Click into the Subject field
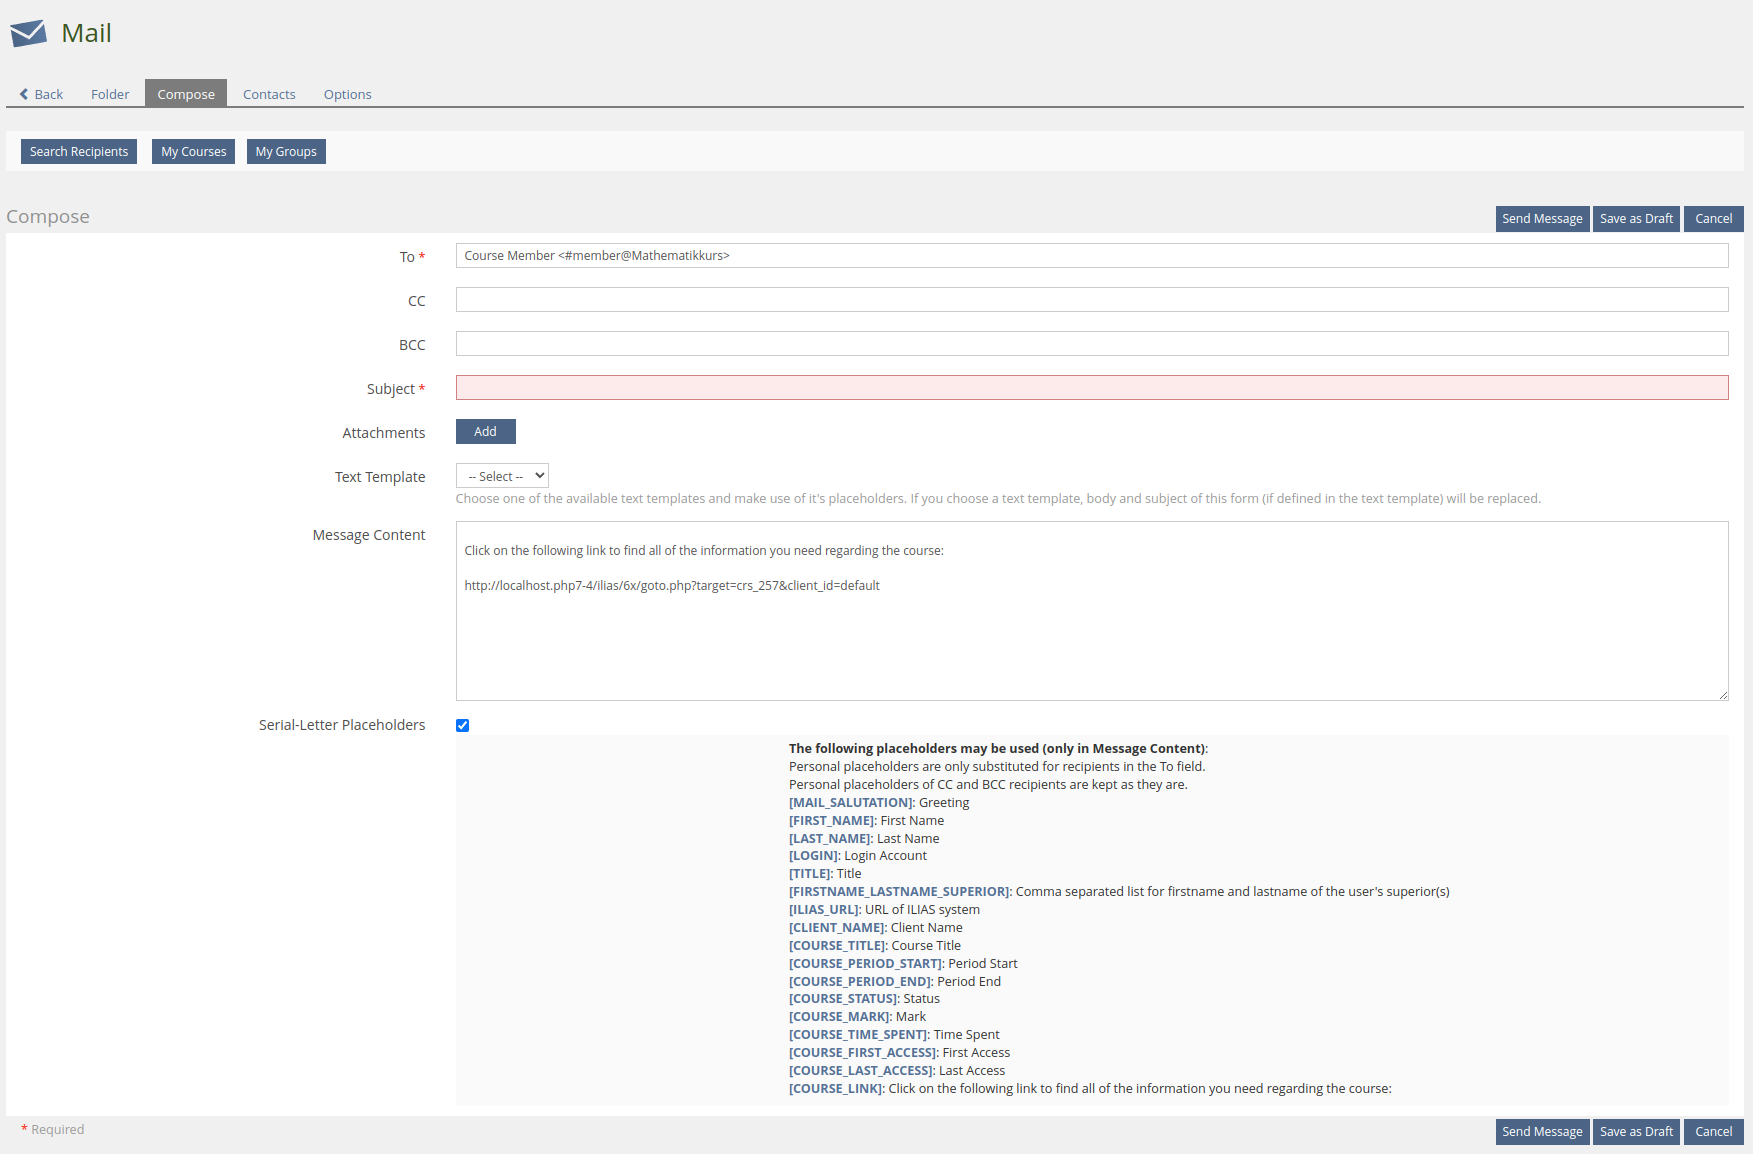 1091,388
